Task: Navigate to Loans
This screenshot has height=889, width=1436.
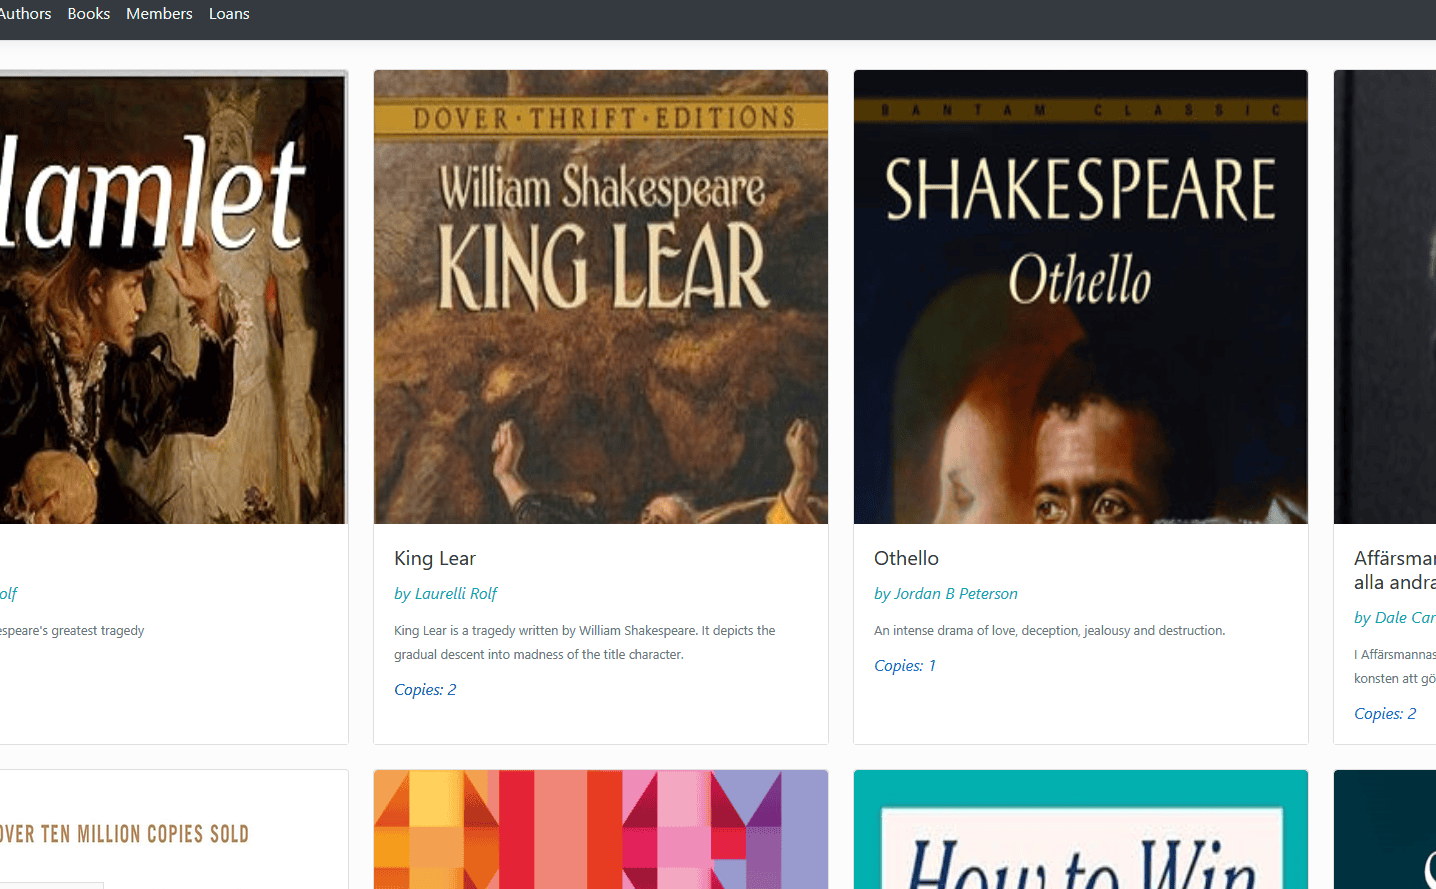Action: coord(229,14)
